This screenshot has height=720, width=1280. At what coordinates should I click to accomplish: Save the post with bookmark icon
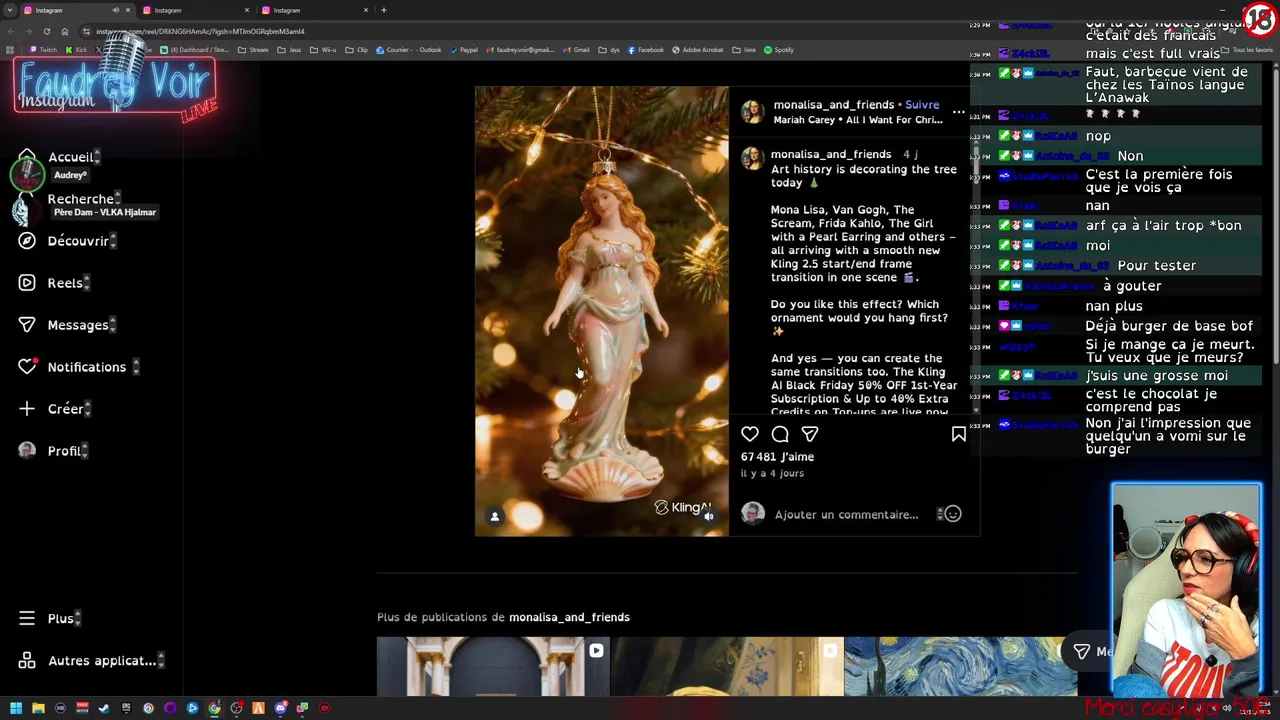[959, 434]
